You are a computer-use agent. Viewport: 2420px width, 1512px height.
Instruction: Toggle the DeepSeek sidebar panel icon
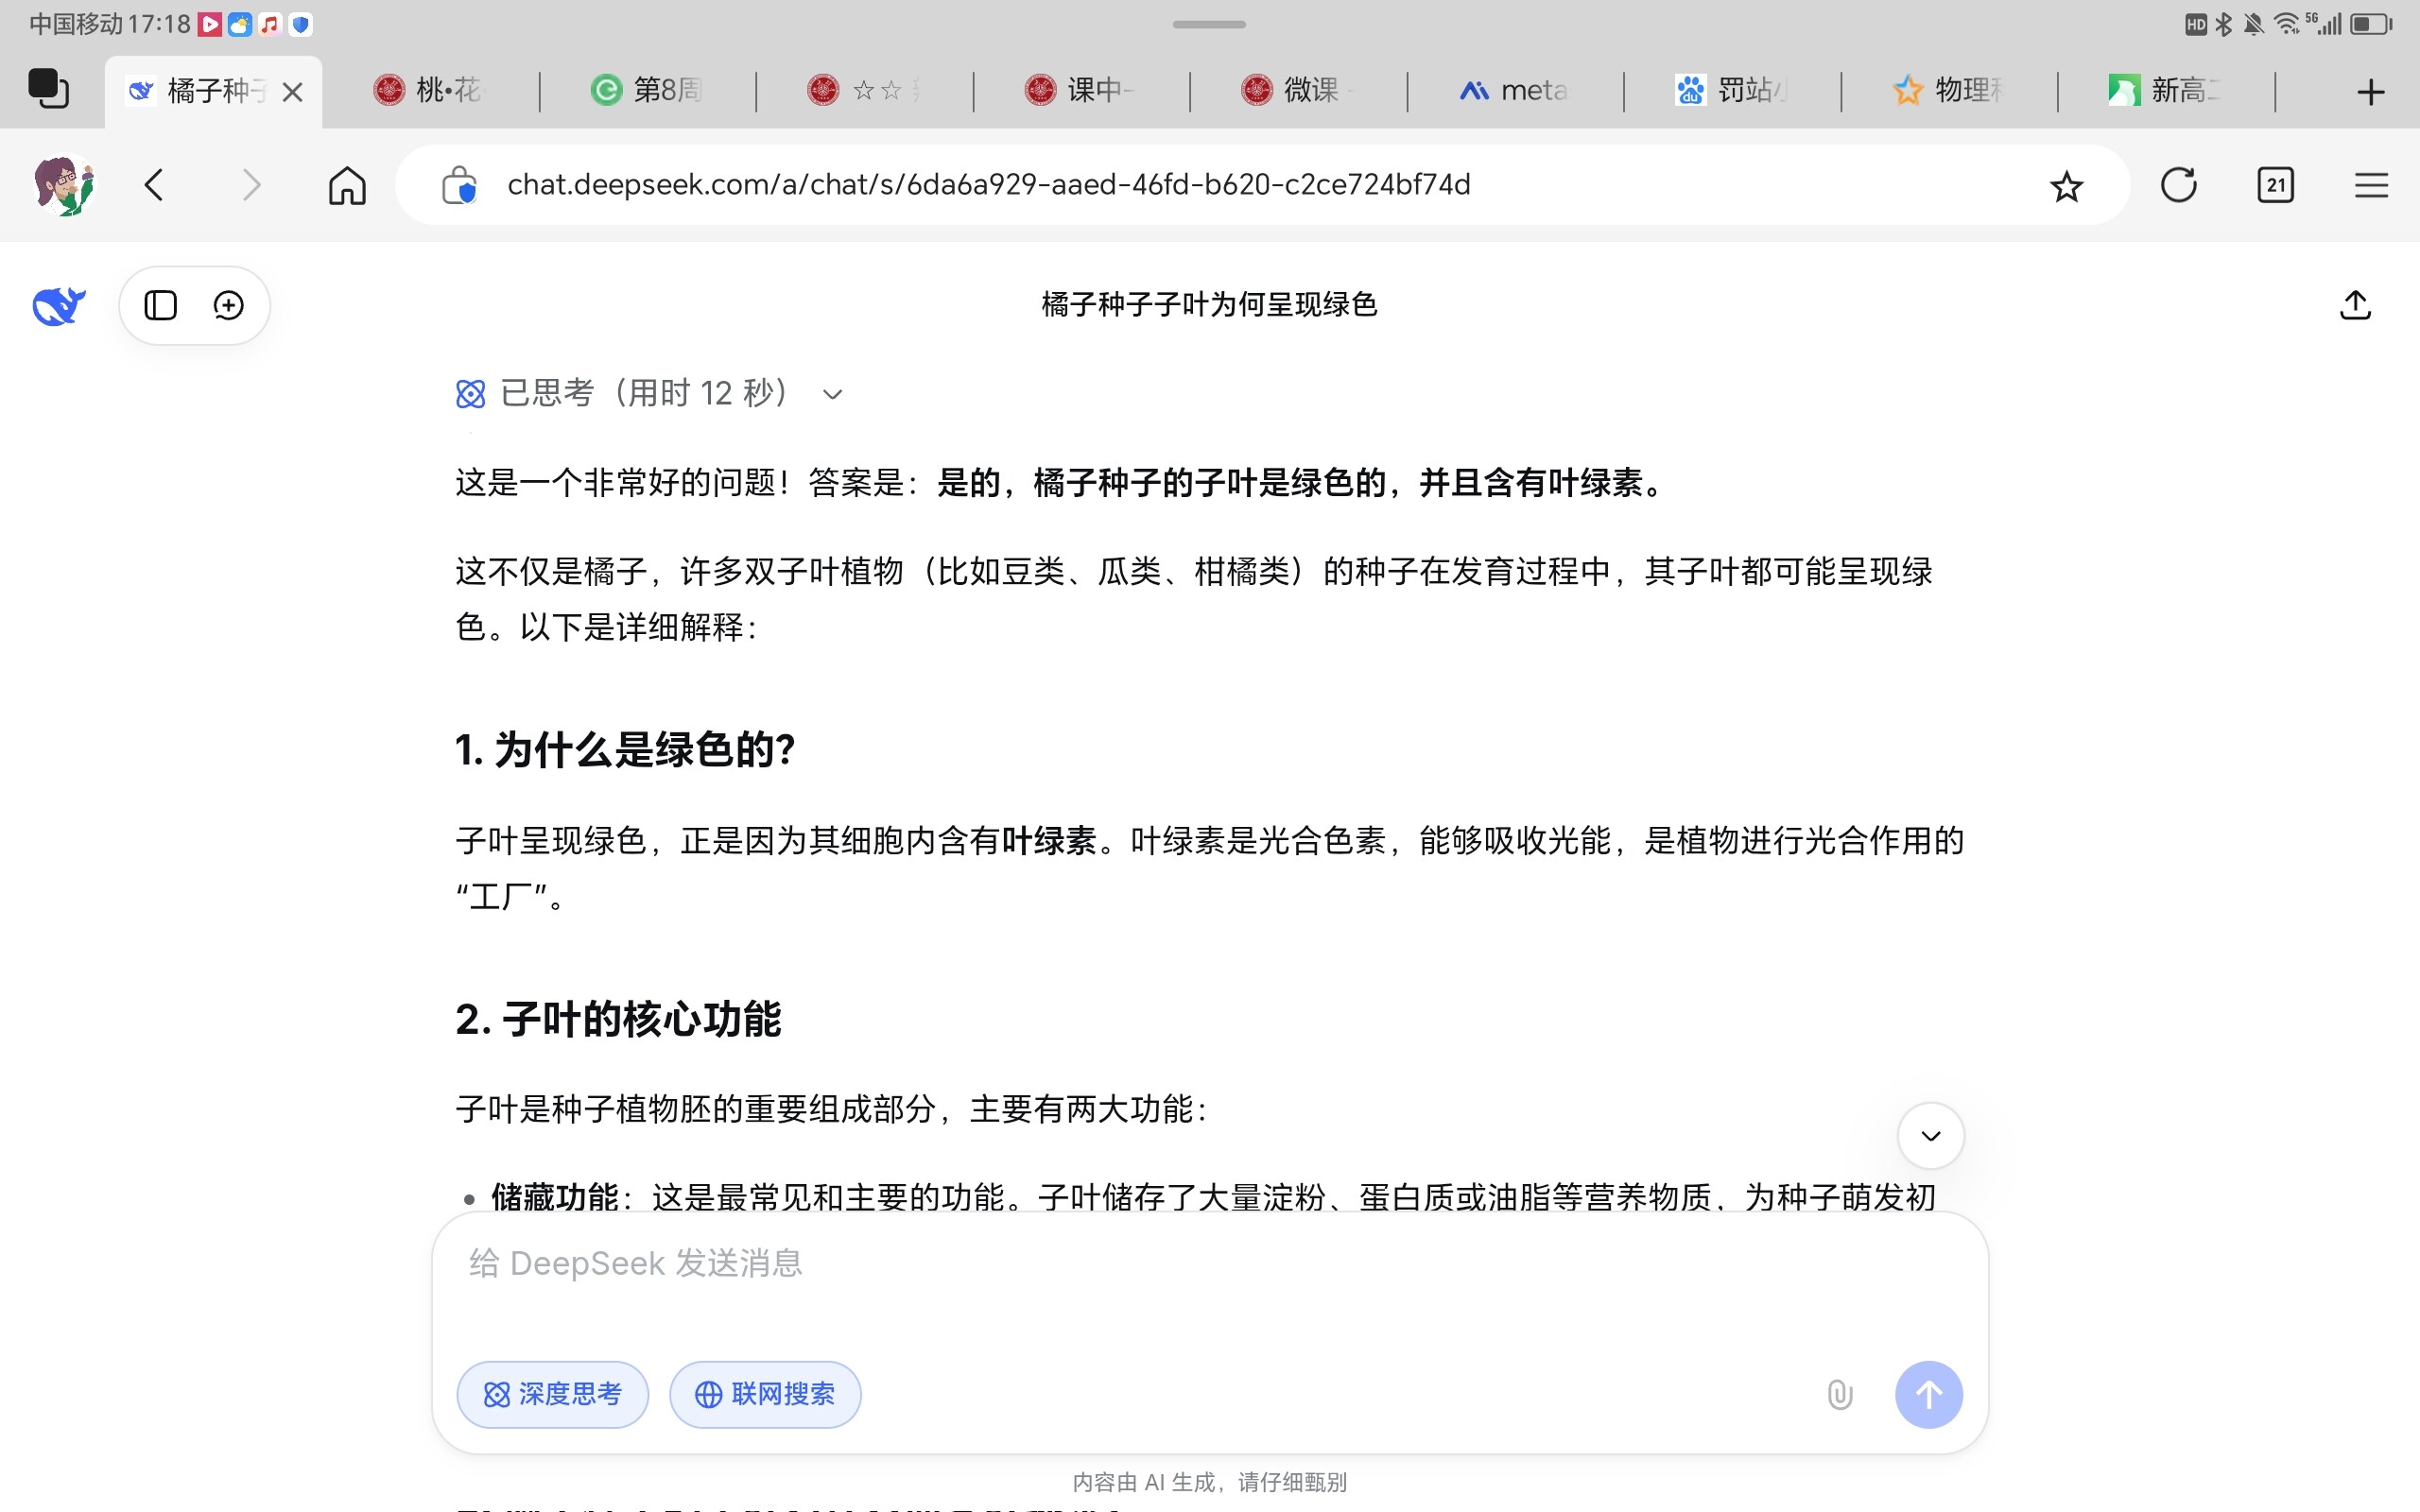(x=160, y=305)
